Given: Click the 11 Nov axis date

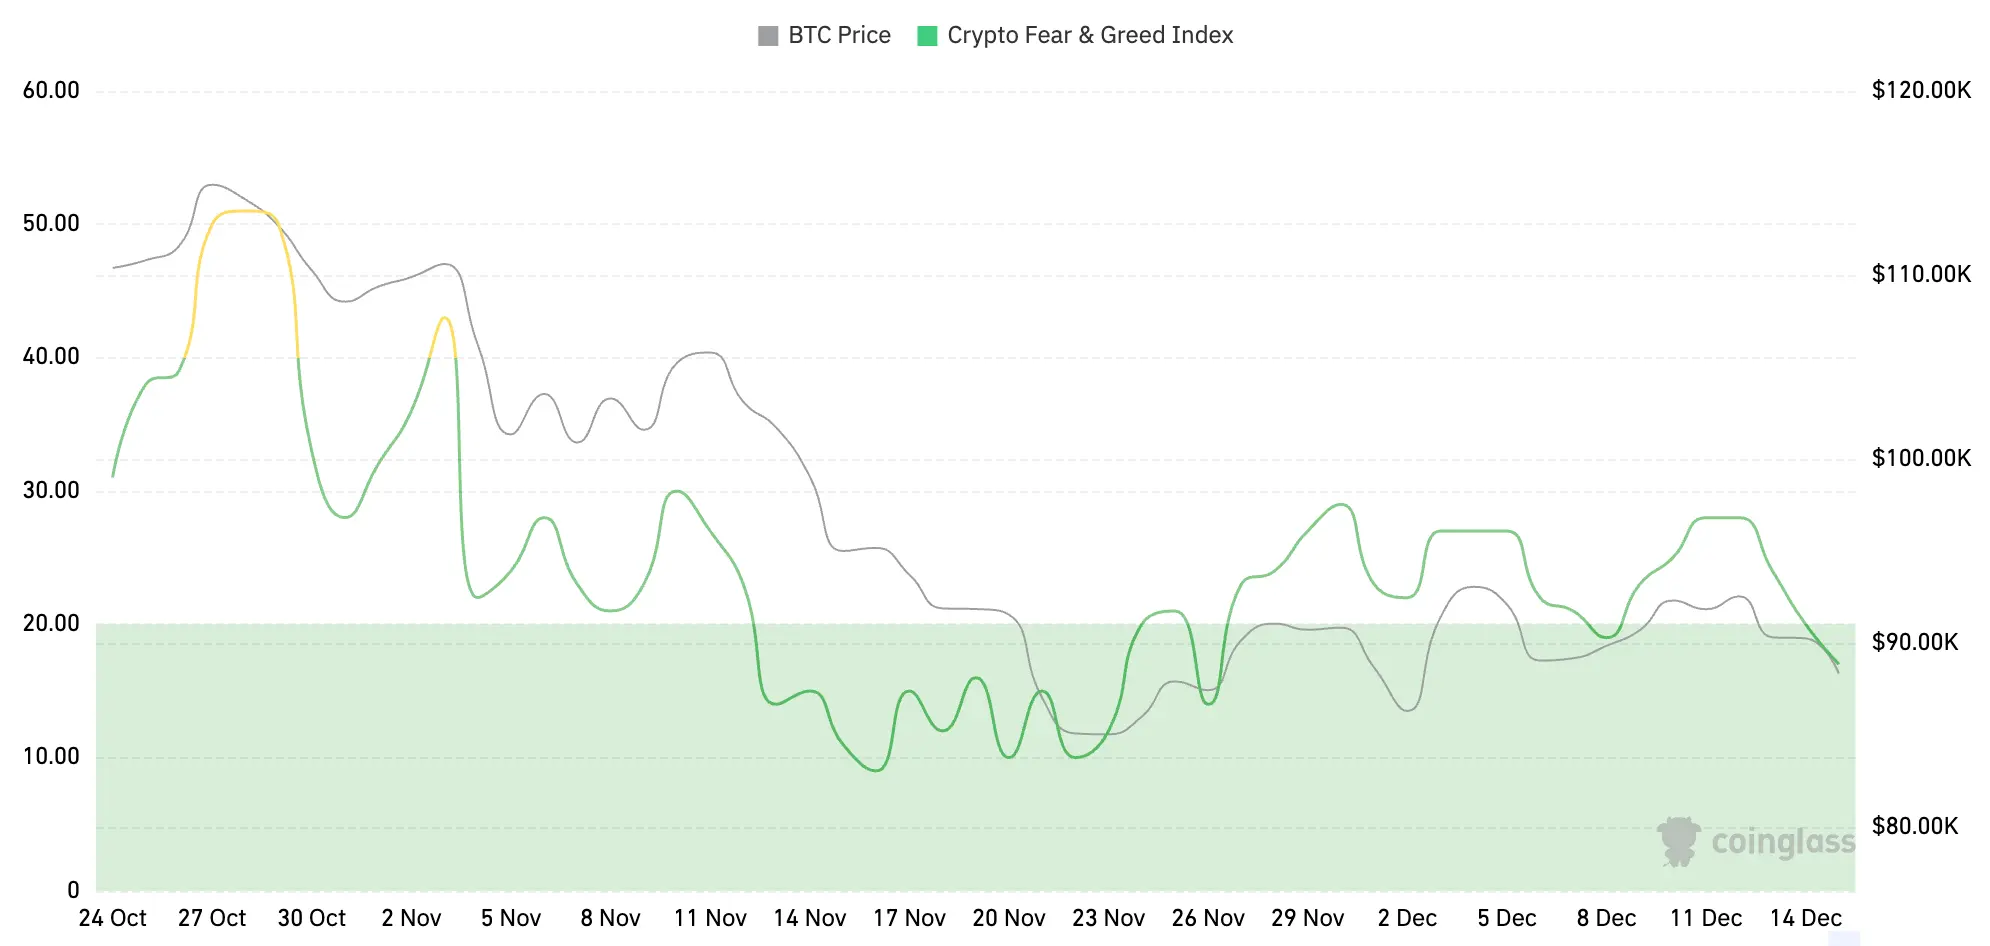Looking at the screenshot, I should (710, 918).
